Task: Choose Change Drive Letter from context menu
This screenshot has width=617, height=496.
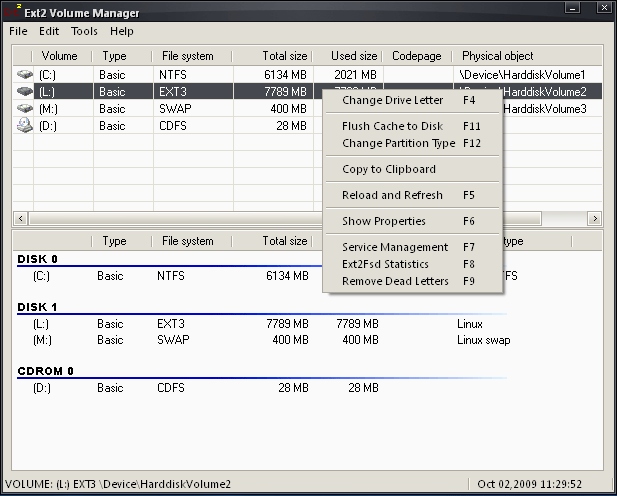Action: 412,100
